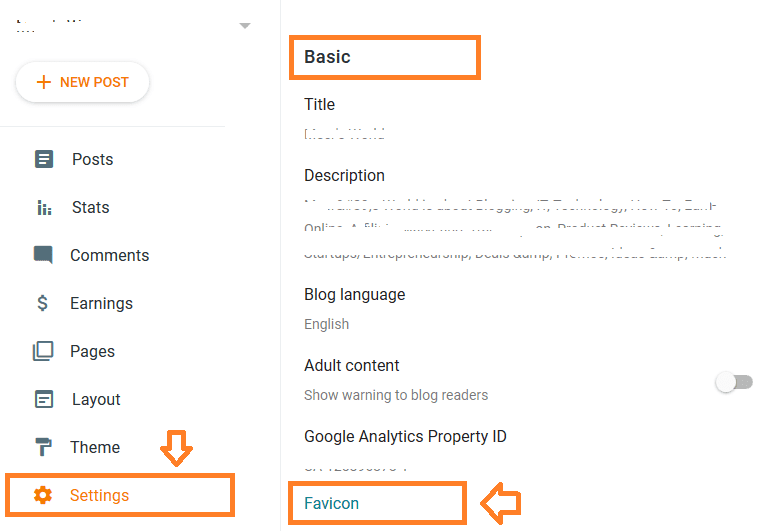This screenshot has width=780, height=531.
Task: Select the Earnings dollar sign icon
Action: [43, 303]
